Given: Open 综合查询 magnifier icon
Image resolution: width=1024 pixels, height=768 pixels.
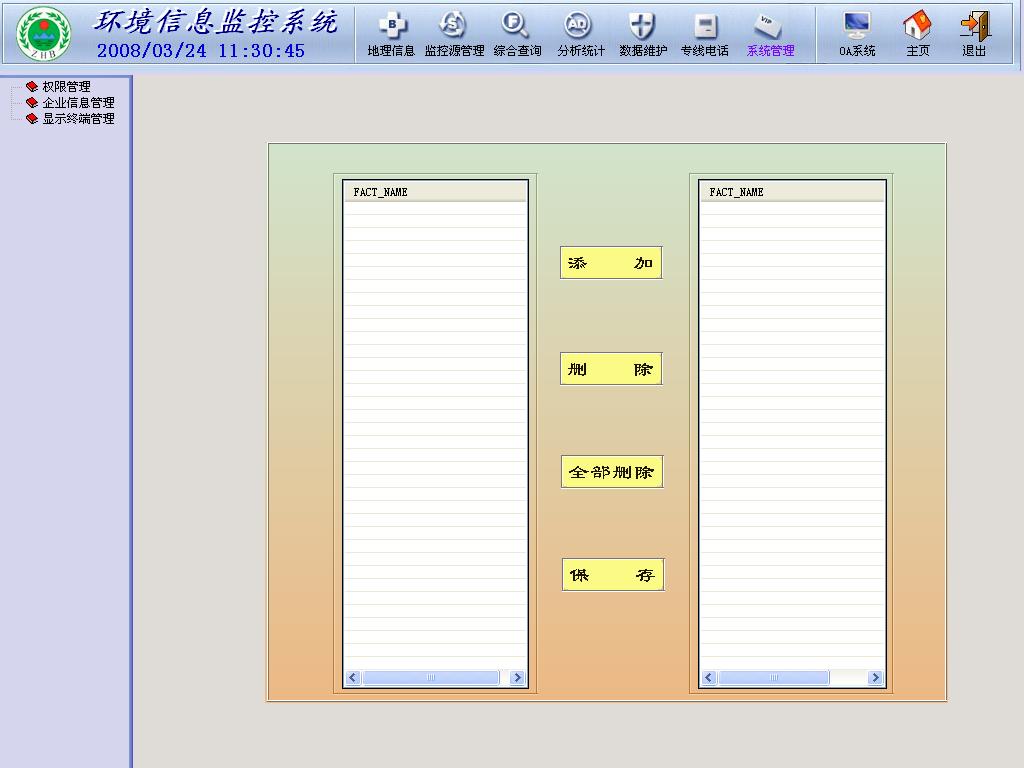Looking at the screenshot, I should [517, 27].
